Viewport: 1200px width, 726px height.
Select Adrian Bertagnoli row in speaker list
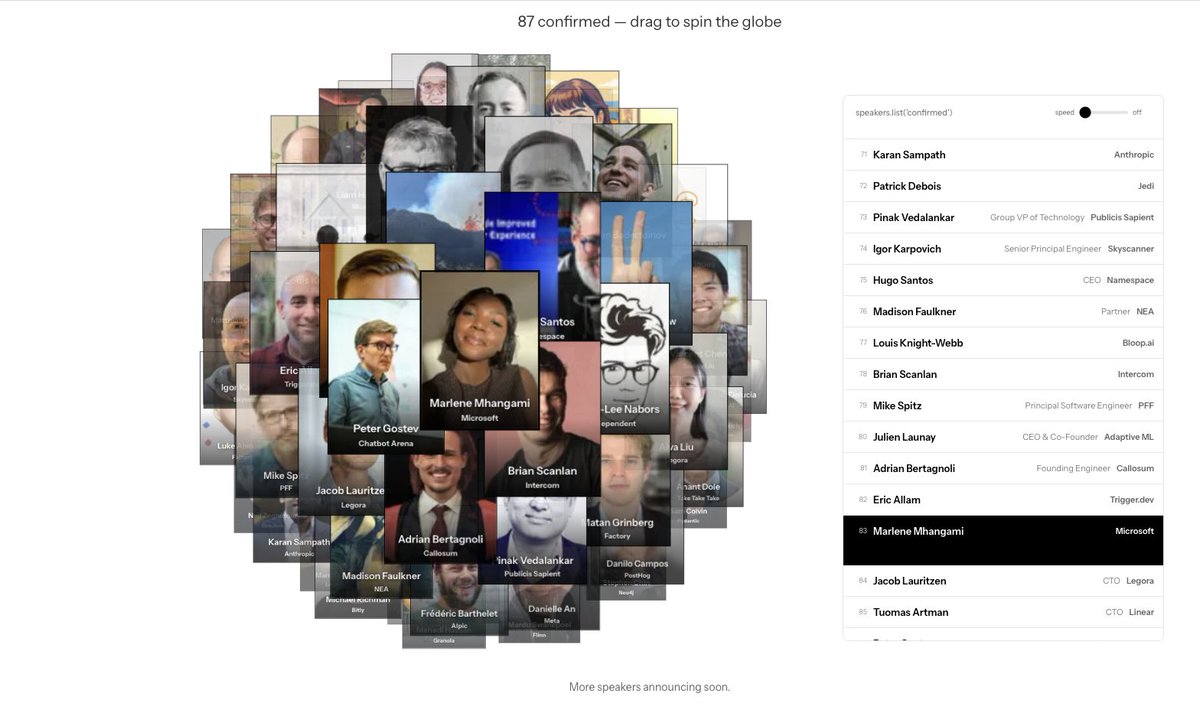pyautogui.click(x=1003, y=468)
